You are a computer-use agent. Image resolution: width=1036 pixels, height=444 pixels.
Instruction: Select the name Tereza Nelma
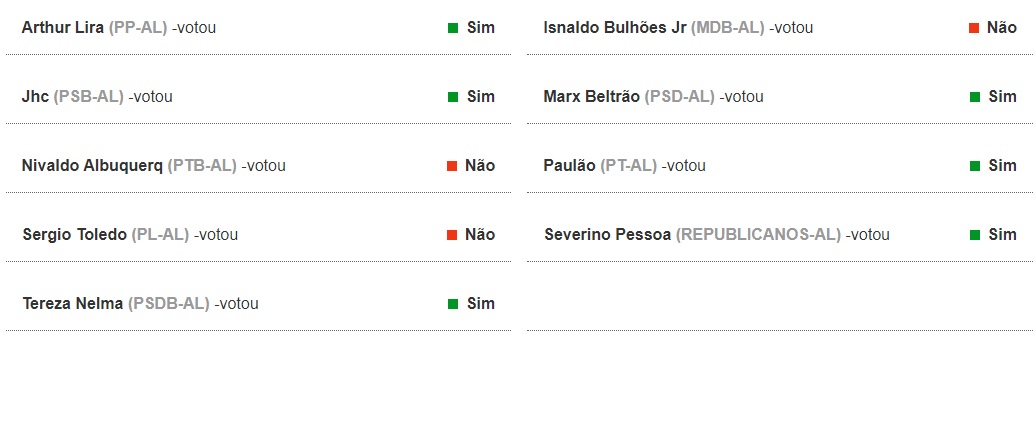pos(73,304)
